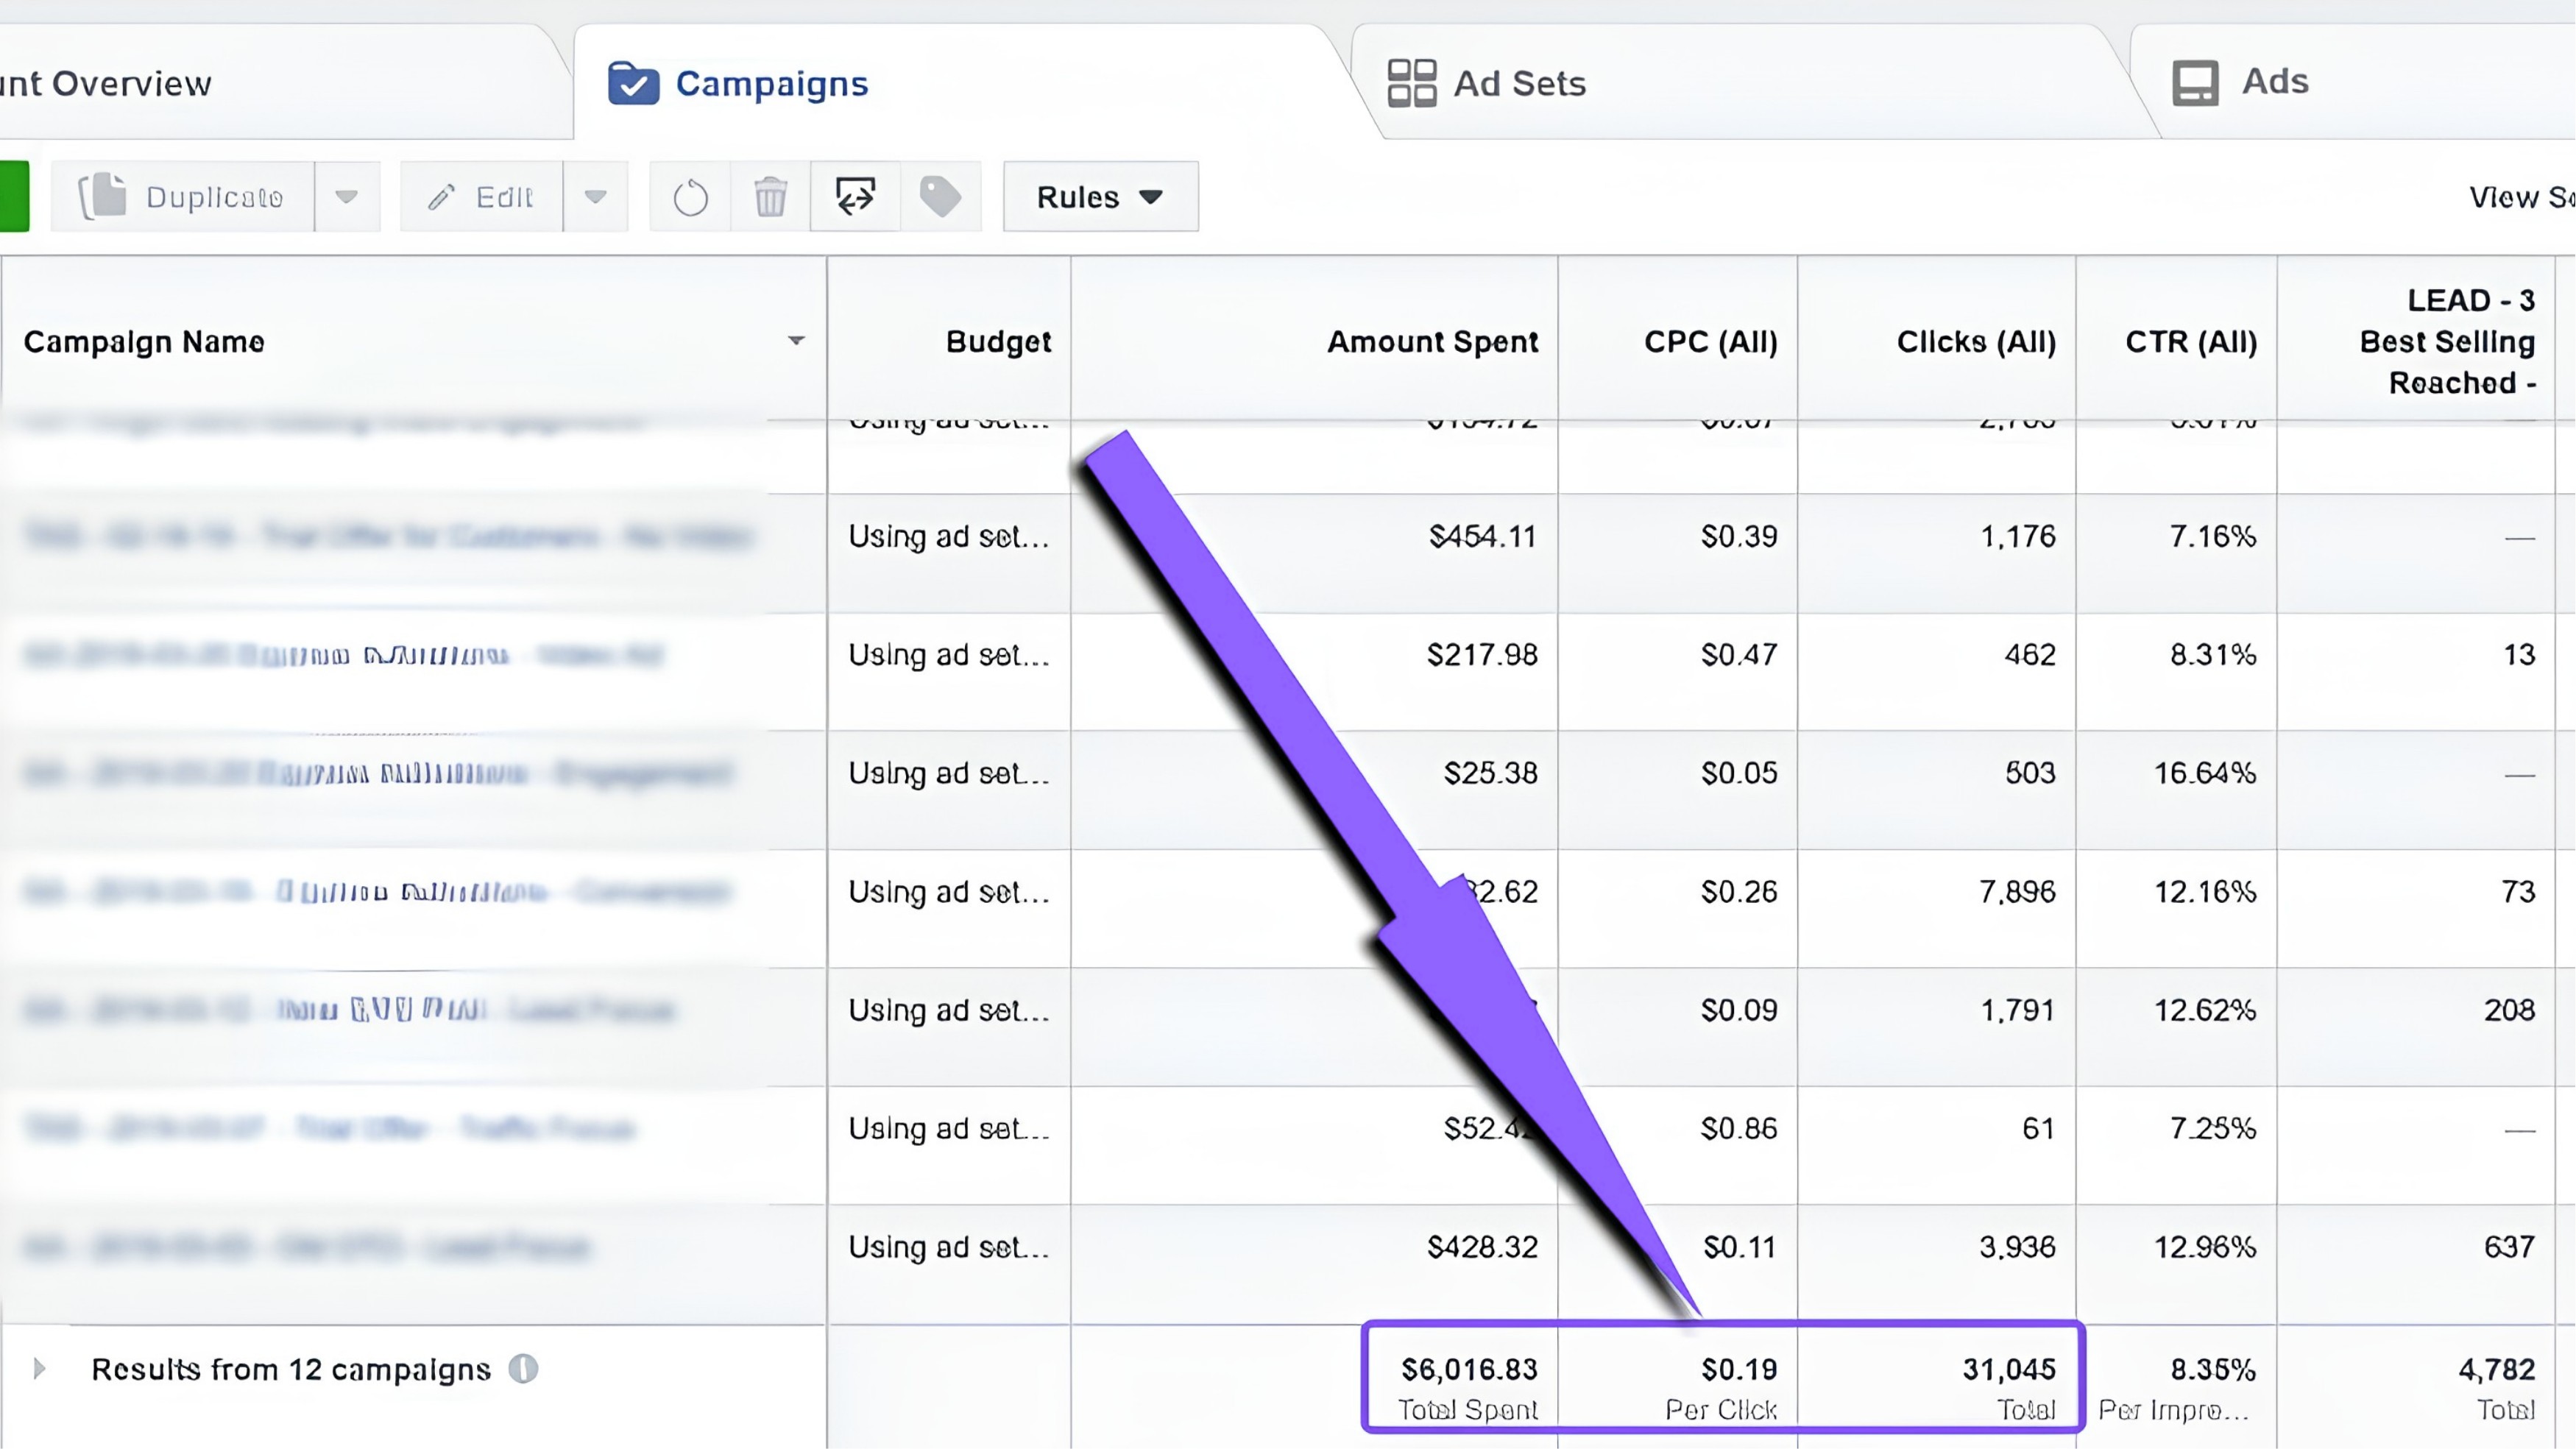The height and width of the screenshot is (1449, 2576).
Task: Open the Rules dropdown
Action: tap(1101, 197)
